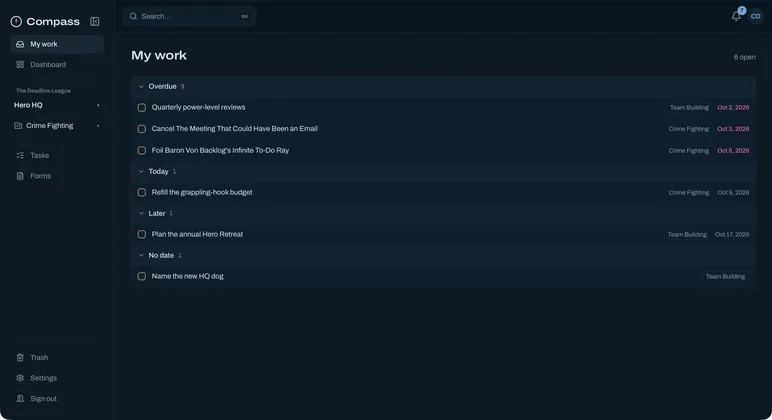Image resolution: width=772 pixels, height=420 pixels.
Task: Collapse the No date section
Action: tap(141, 255)
